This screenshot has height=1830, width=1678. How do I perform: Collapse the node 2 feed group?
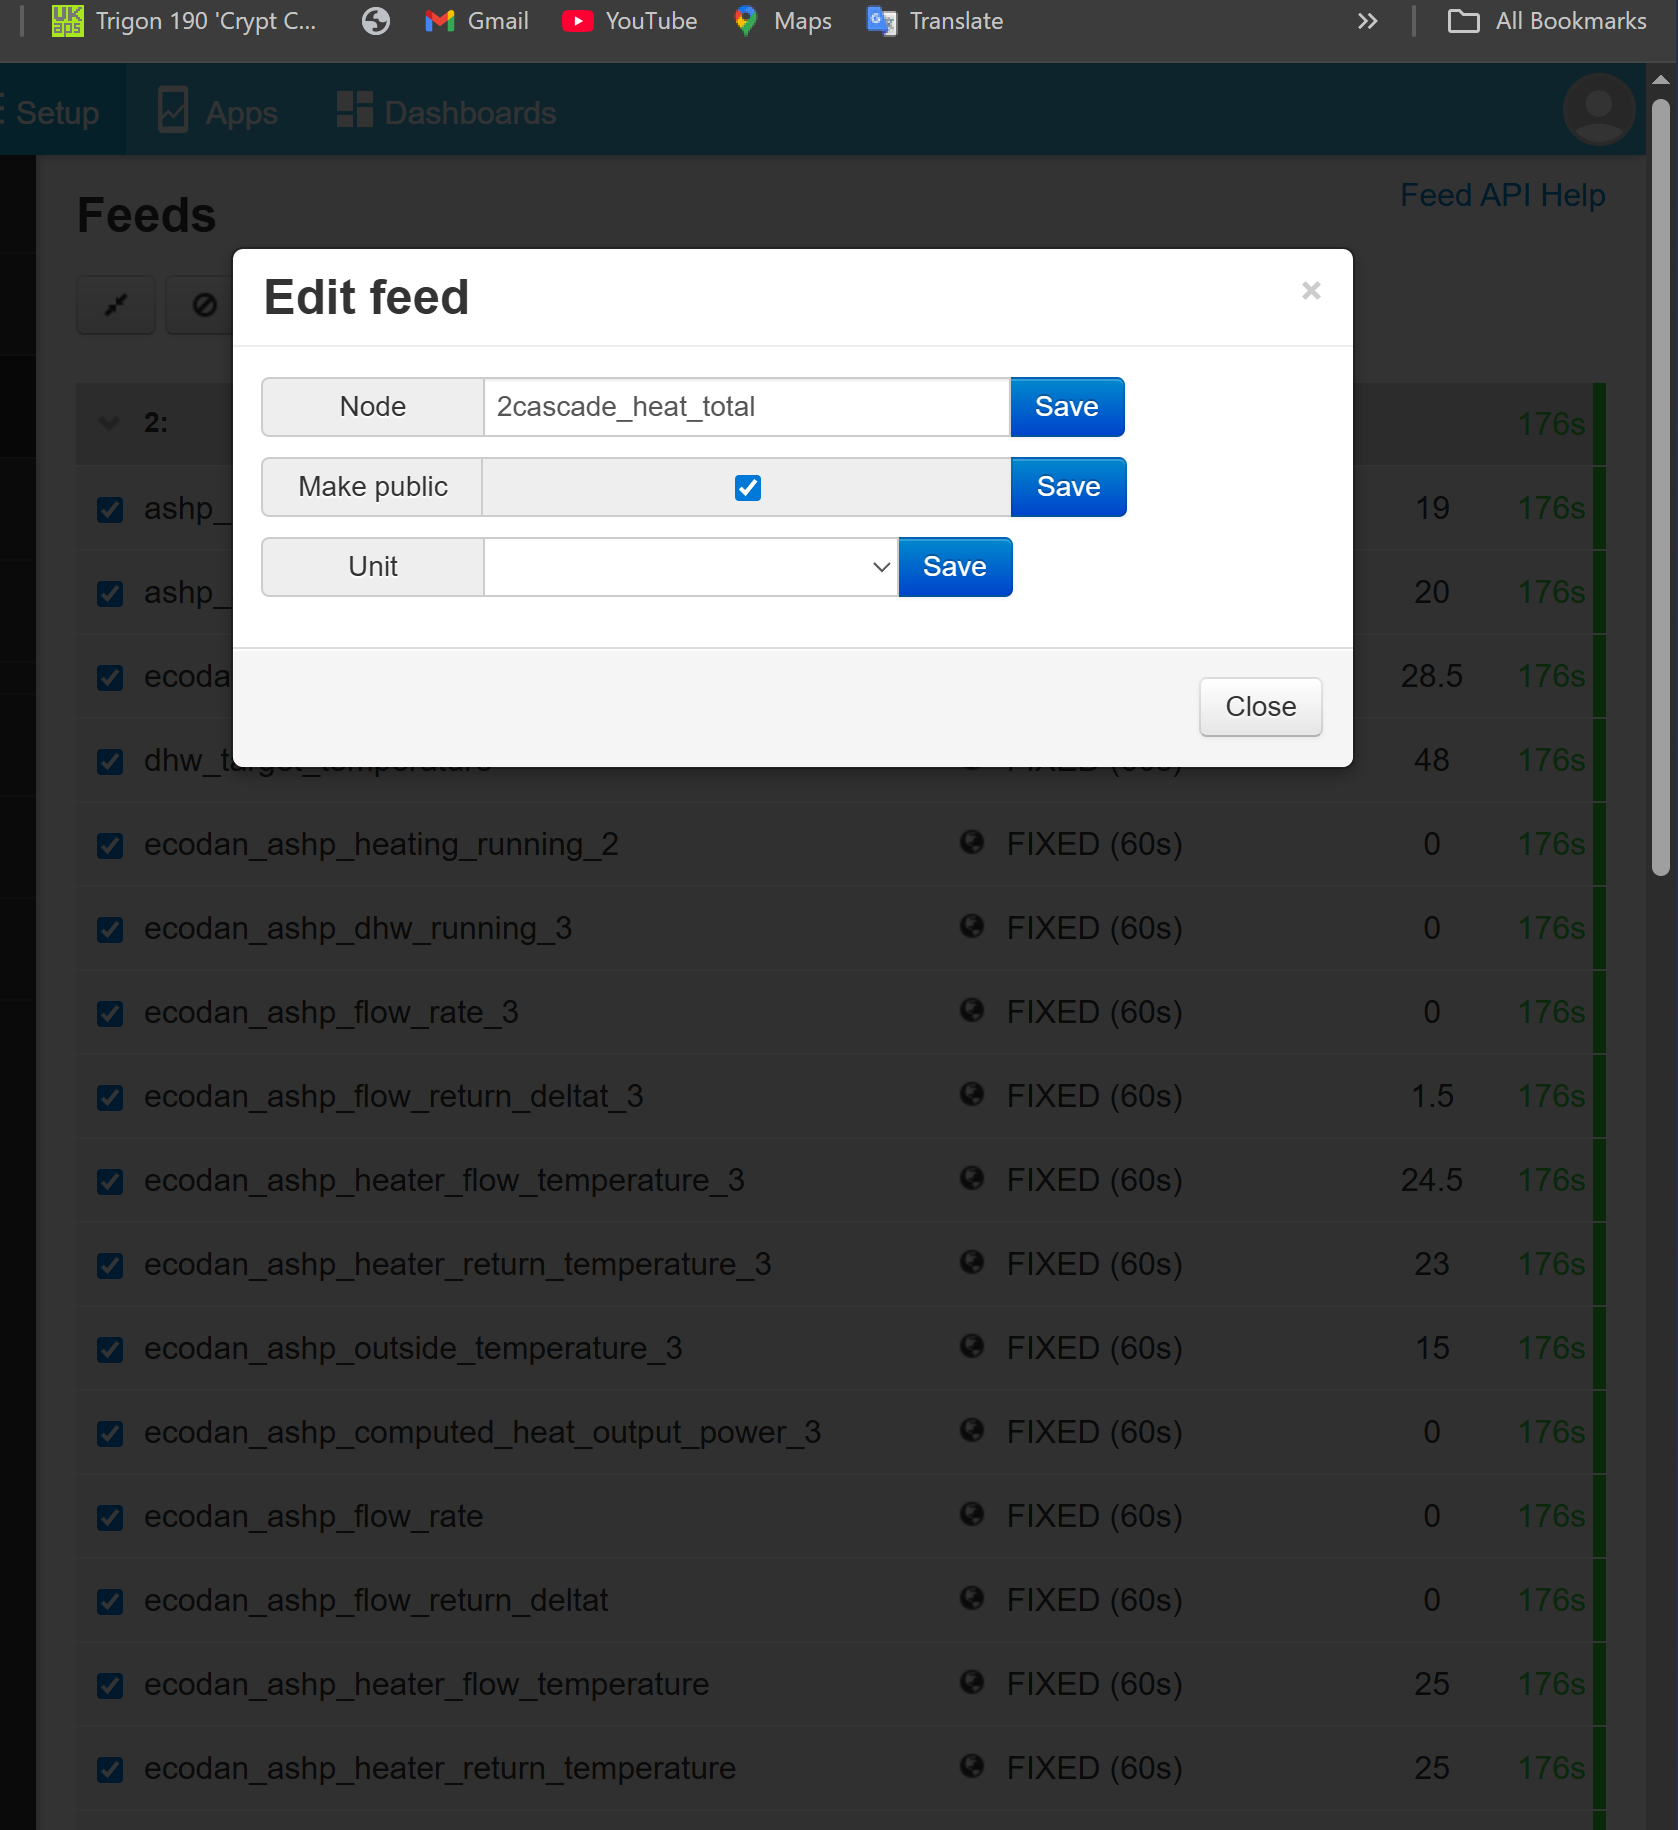point(110,423)
